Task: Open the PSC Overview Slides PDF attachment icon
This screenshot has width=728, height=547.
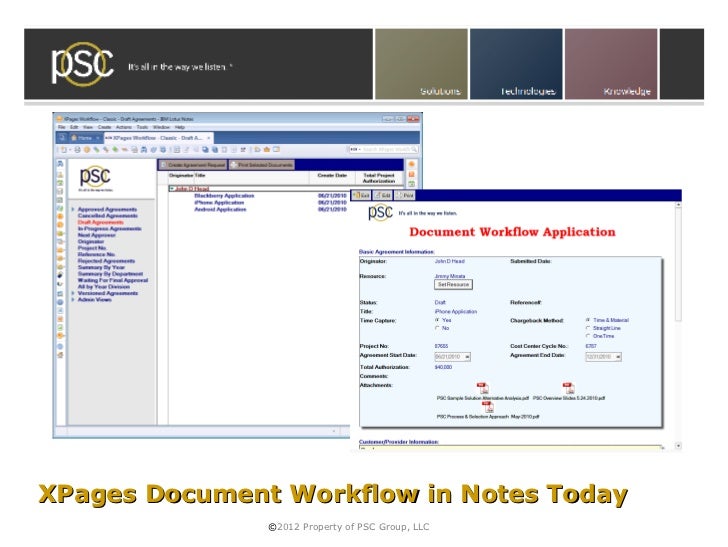Action: [569, 388]
